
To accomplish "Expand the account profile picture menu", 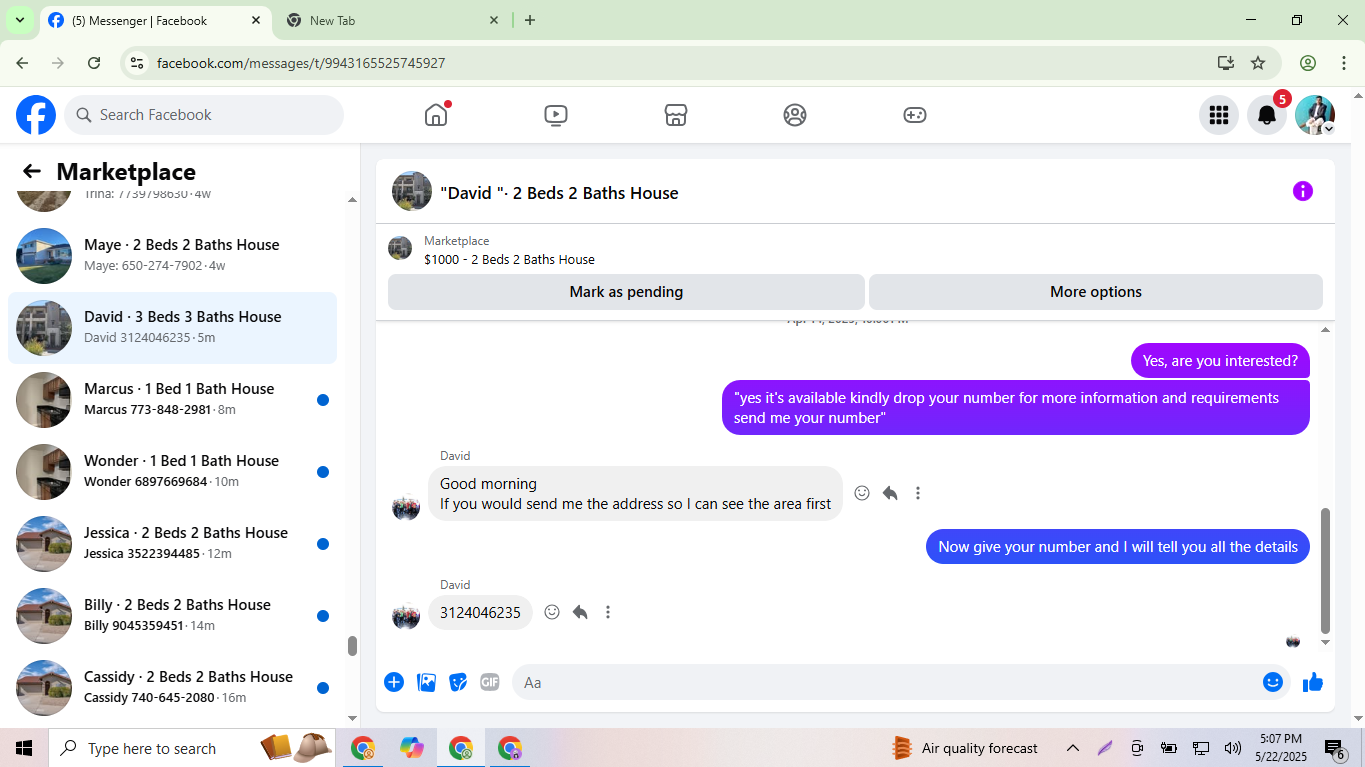I will pyautogui.click(x=1315, y=115).
